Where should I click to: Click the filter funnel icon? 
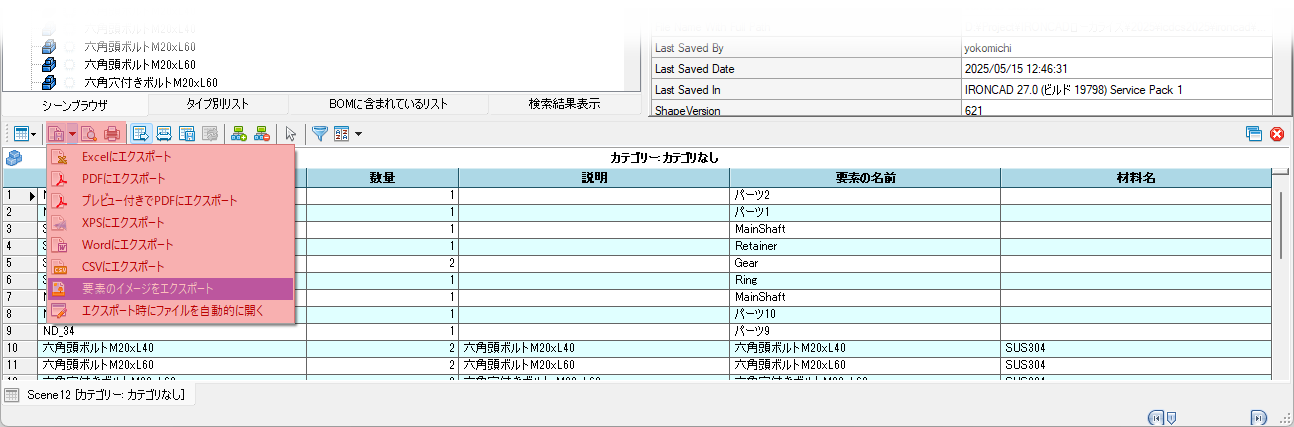click(x=320, y=133)
